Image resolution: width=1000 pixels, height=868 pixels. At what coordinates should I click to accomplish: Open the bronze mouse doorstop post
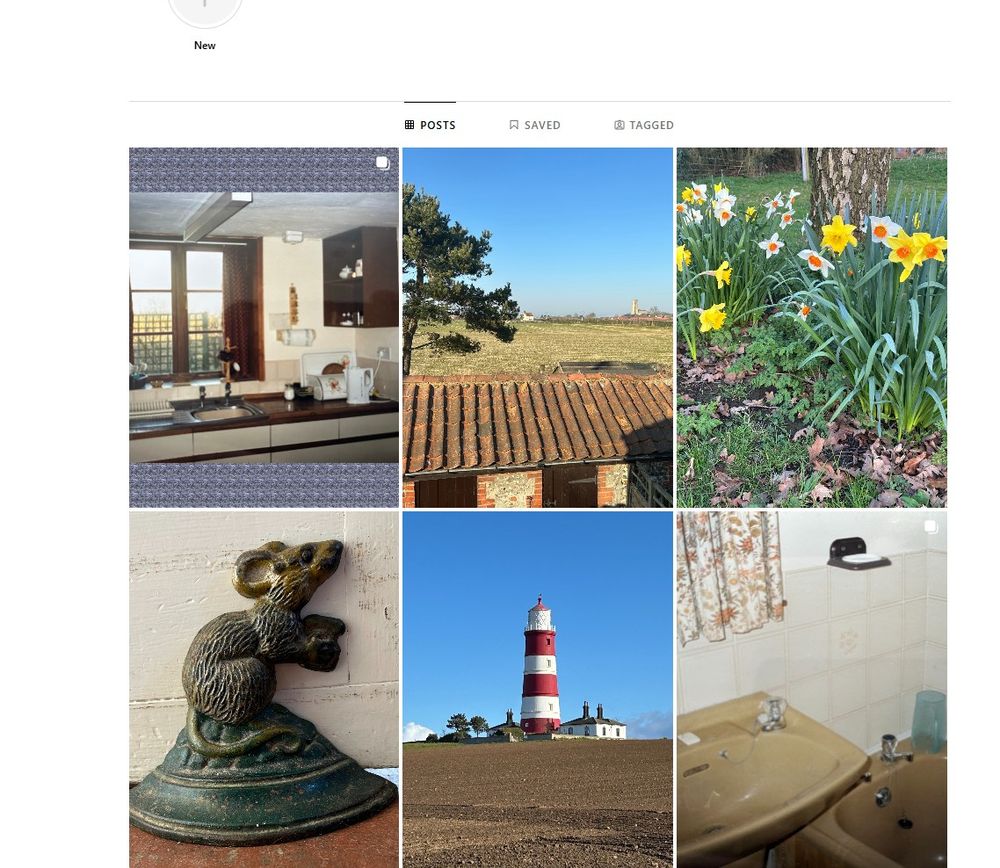(264, 689)
